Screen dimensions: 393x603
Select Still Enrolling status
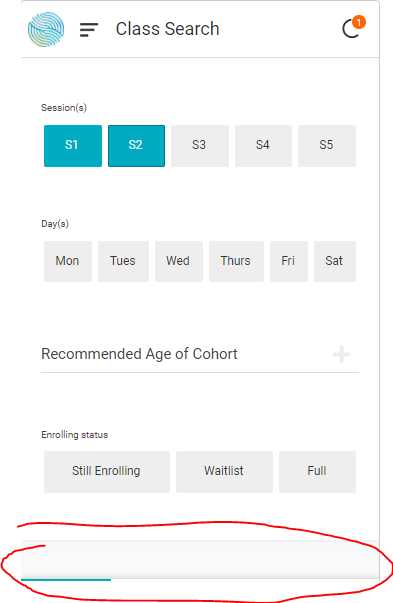[x=107, y=472]
